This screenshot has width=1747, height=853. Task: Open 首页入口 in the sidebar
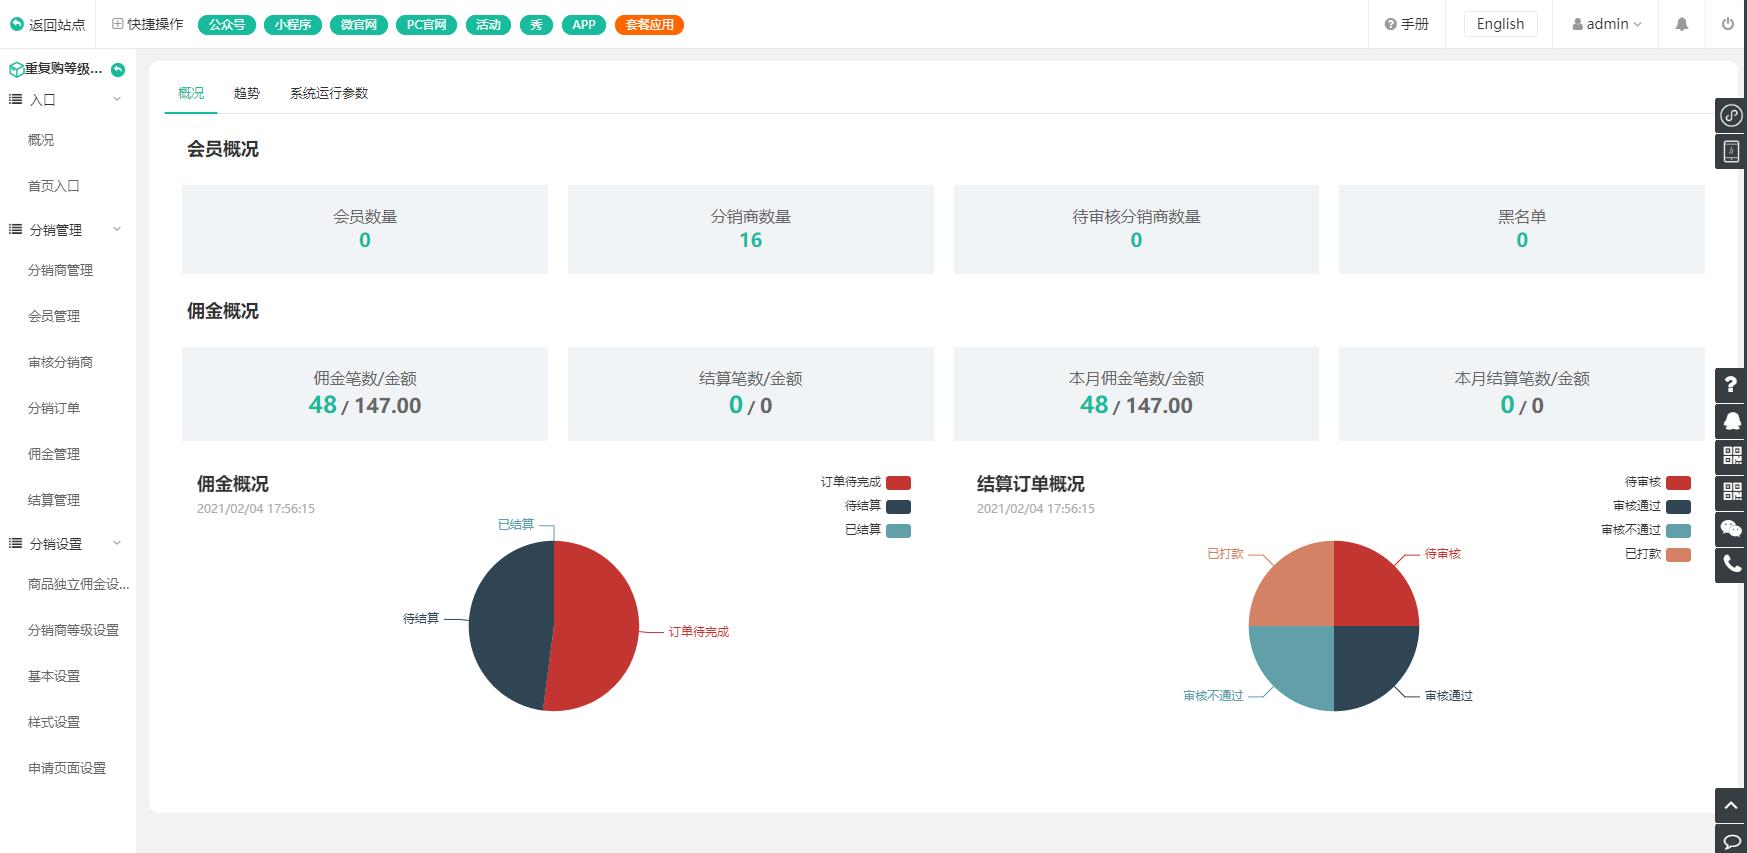click(x=54, y=186)
